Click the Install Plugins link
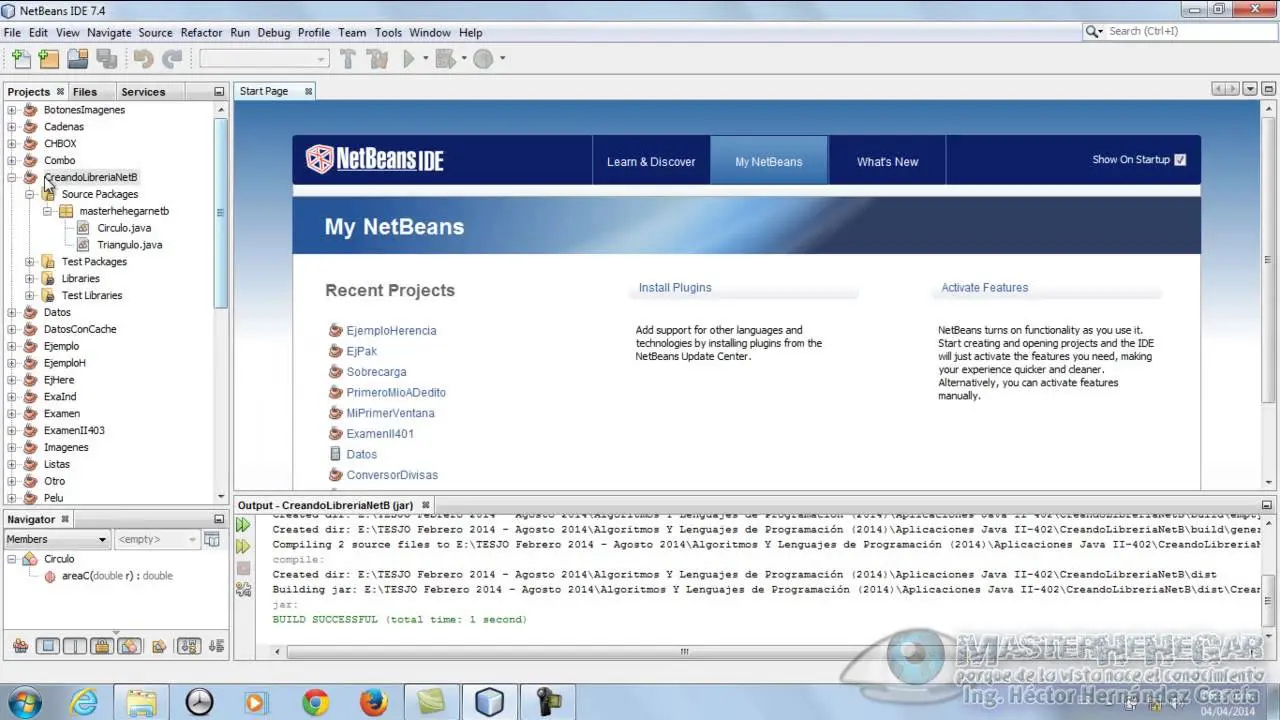Screen dimensions: 1280x720 (675, 288)
